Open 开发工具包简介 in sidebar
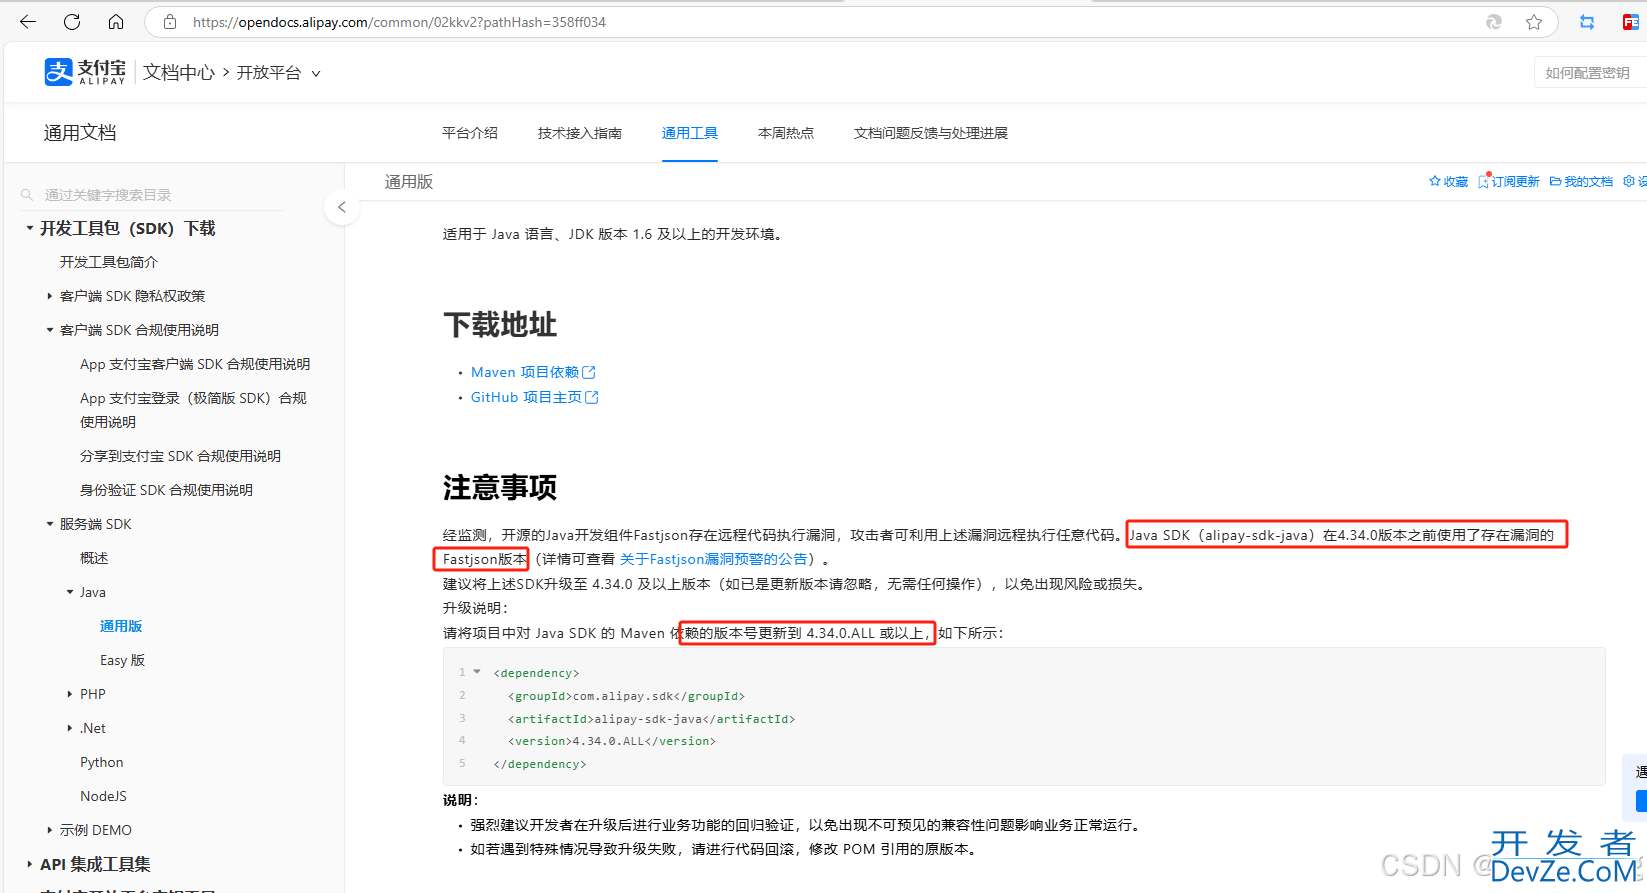This screenshot has height=893, width=1647. [109, 262]
